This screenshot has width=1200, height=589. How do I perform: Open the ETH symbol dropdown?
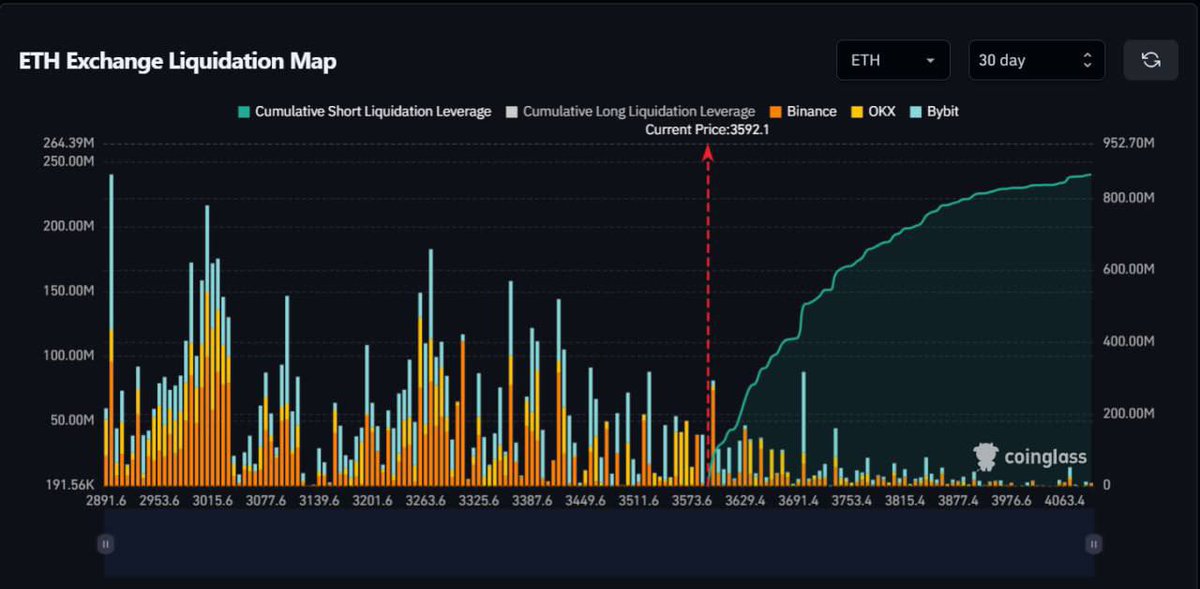coord(893,60)
